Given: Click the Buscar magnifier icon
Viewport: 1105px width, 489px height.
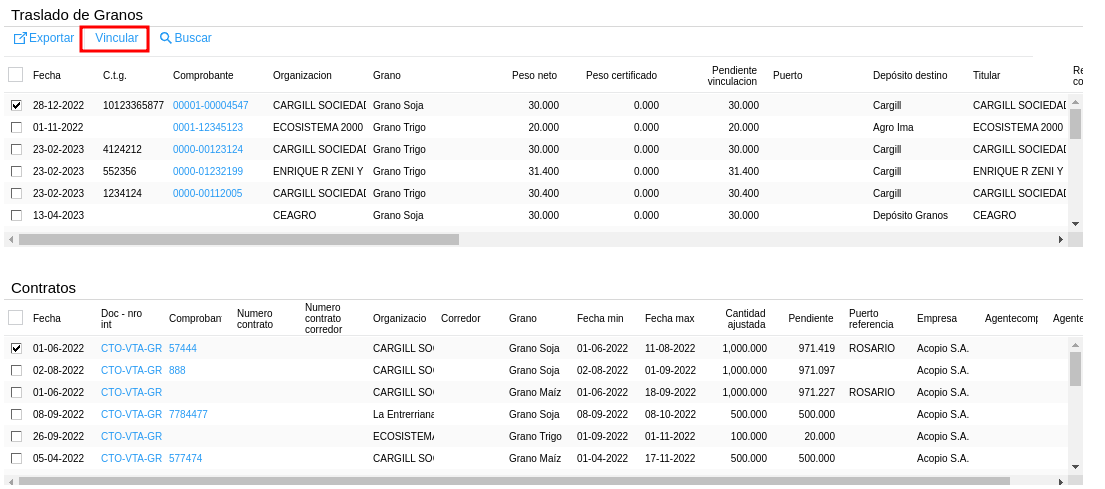Looking at the screenshot, I should click(x=166, y=38).
